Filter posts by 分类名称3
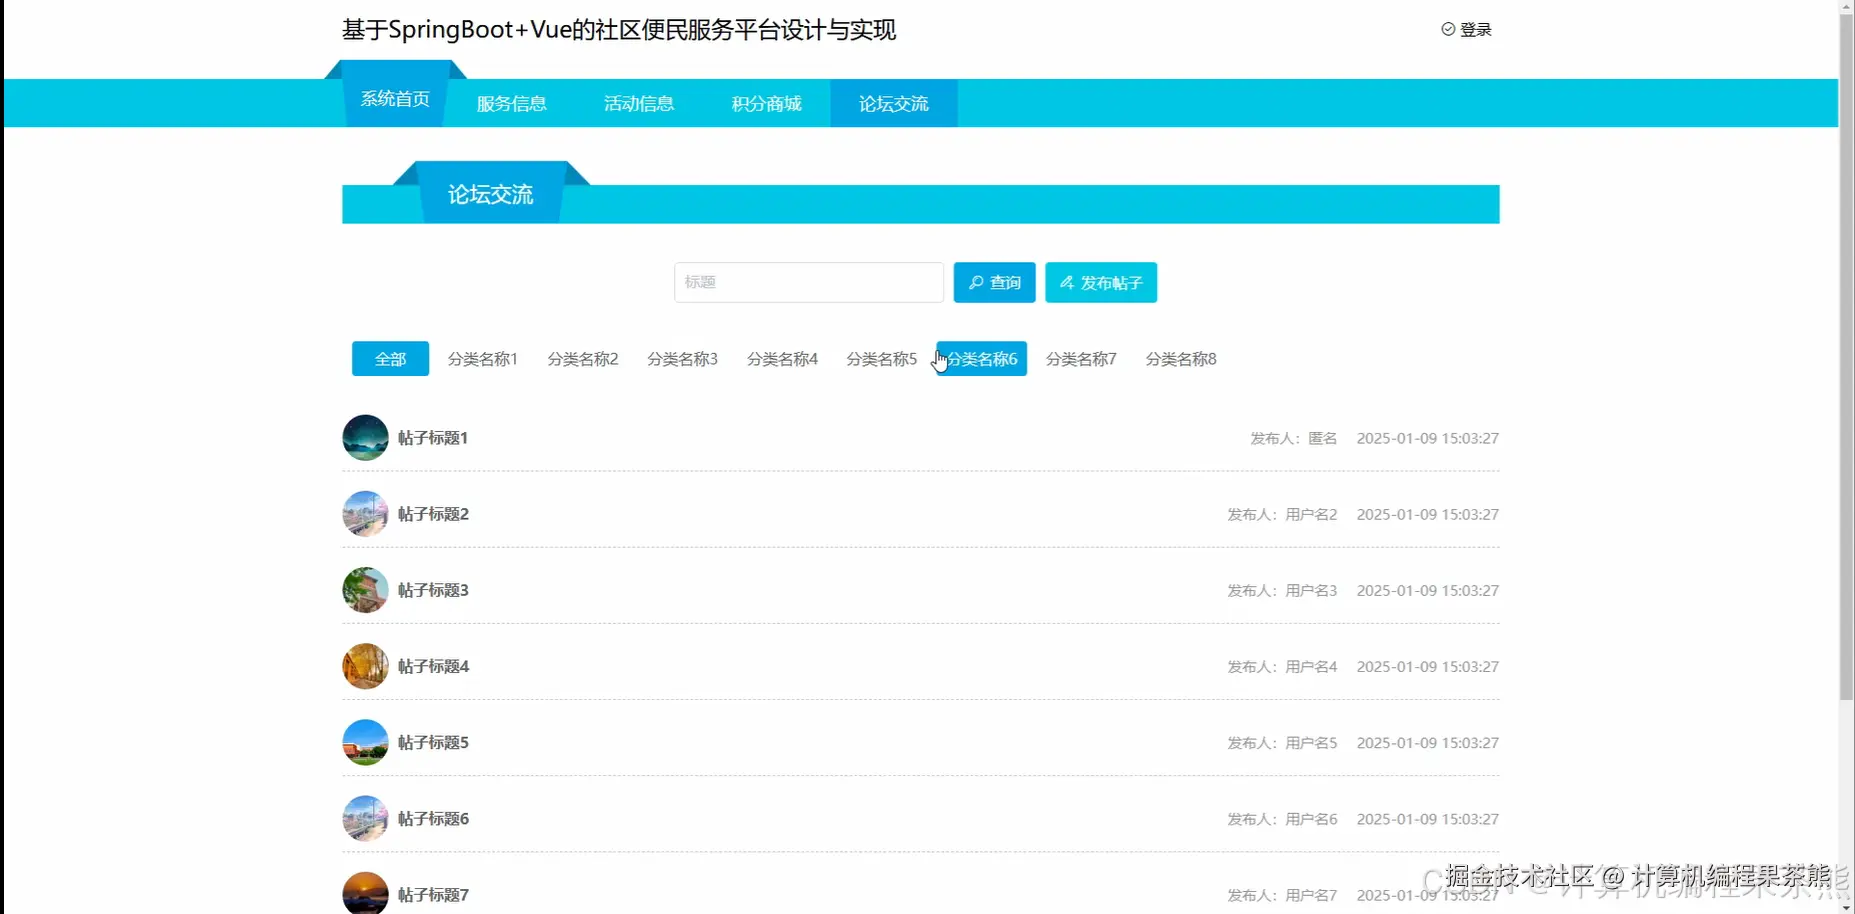The height and width of the screenshot is (914, 1855). point(683,359)
